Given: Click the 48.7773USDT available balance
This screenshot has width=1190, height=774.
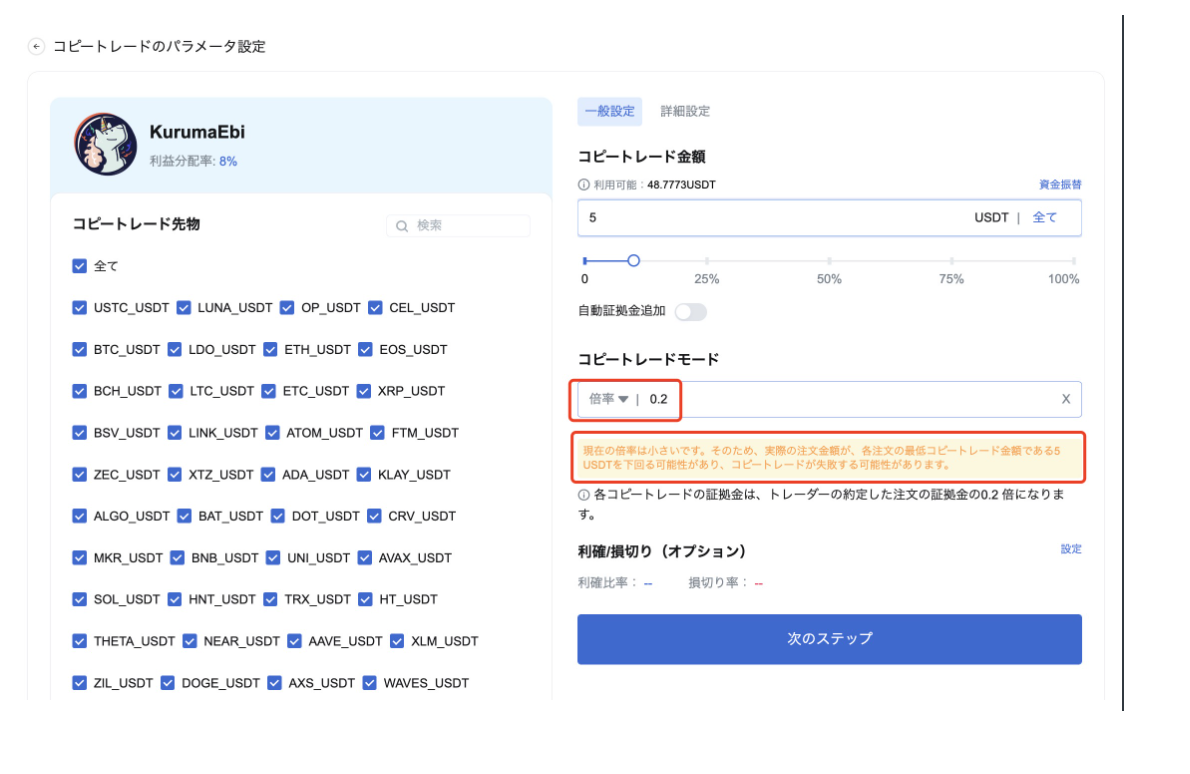Looking at the screenshot, I should pos(682,184).
